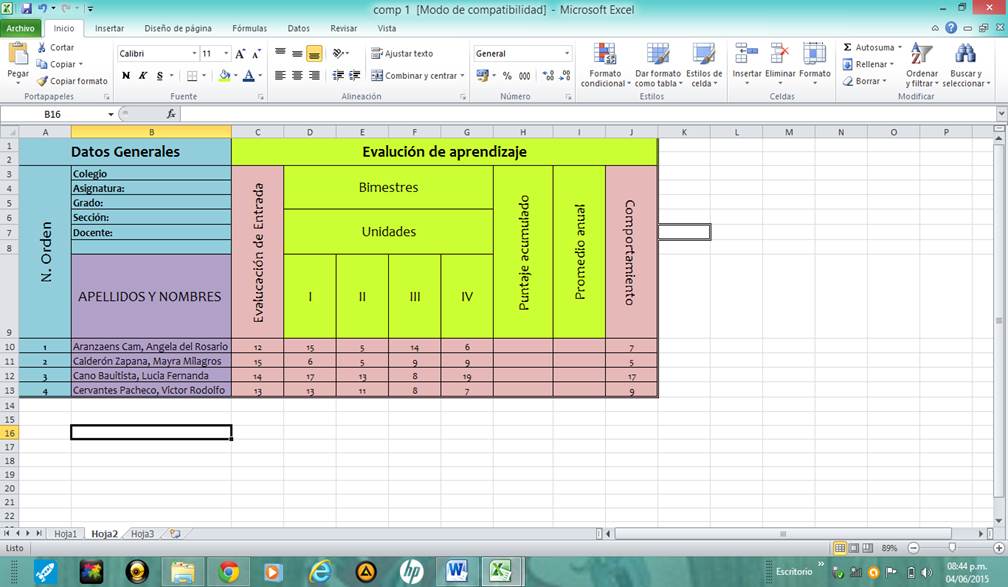The width and height of the screenshot is (1008, 587).
Task: Click the Ajustar texto wrap icon
Action: 376,54
